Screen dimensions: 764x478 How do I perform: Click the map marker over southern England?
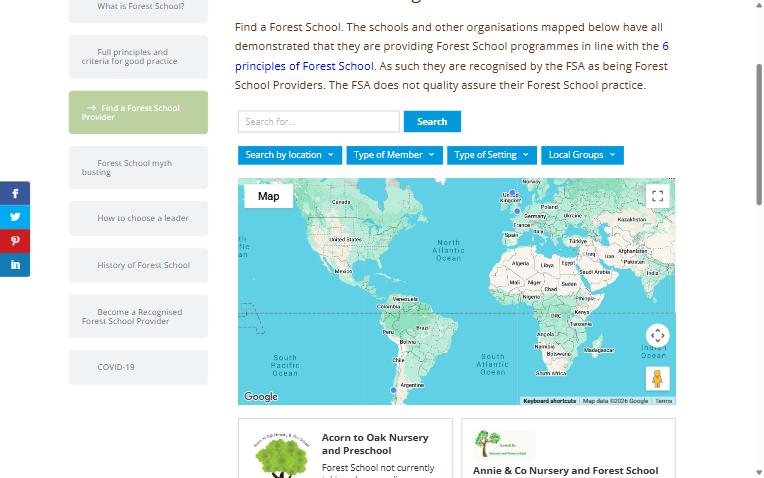coord(517,211)
